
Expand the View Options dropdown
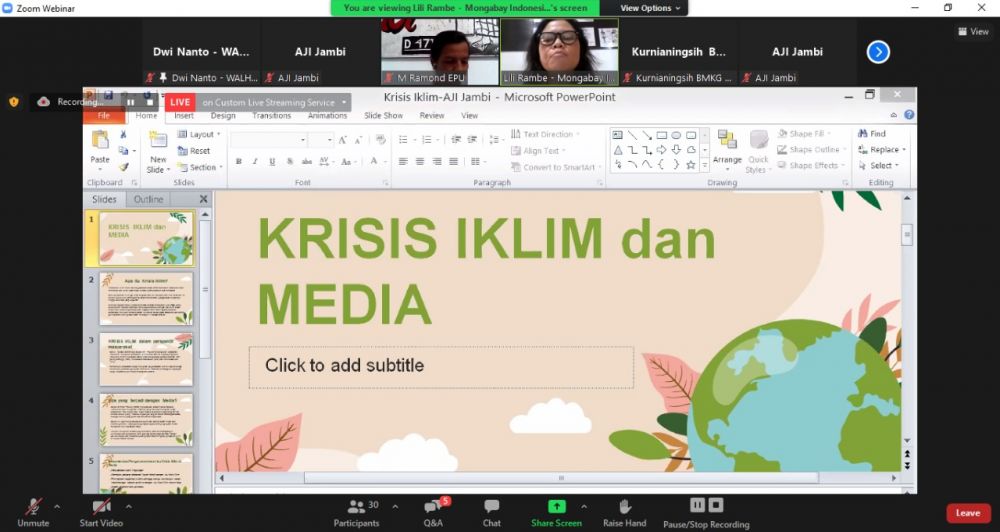(x=650, y=8)
